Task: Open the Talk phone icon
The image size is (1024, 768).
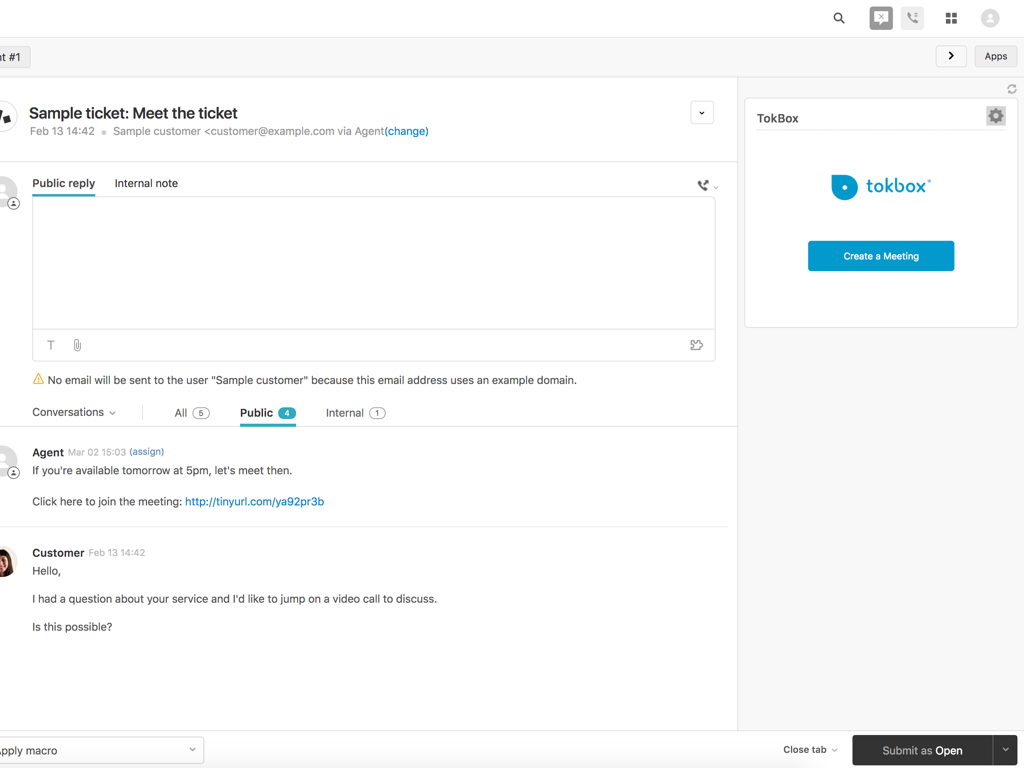Action: (912, 17)
